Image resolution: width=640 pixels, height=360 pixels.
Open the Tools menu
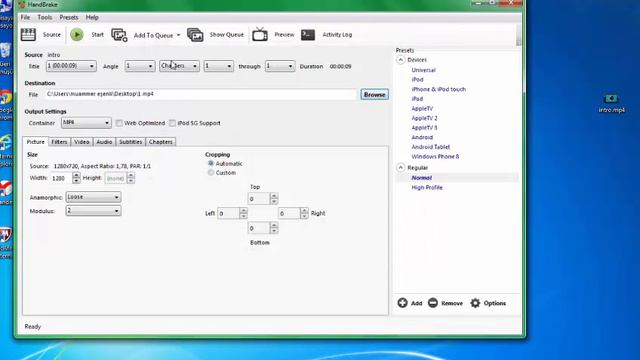45,18
